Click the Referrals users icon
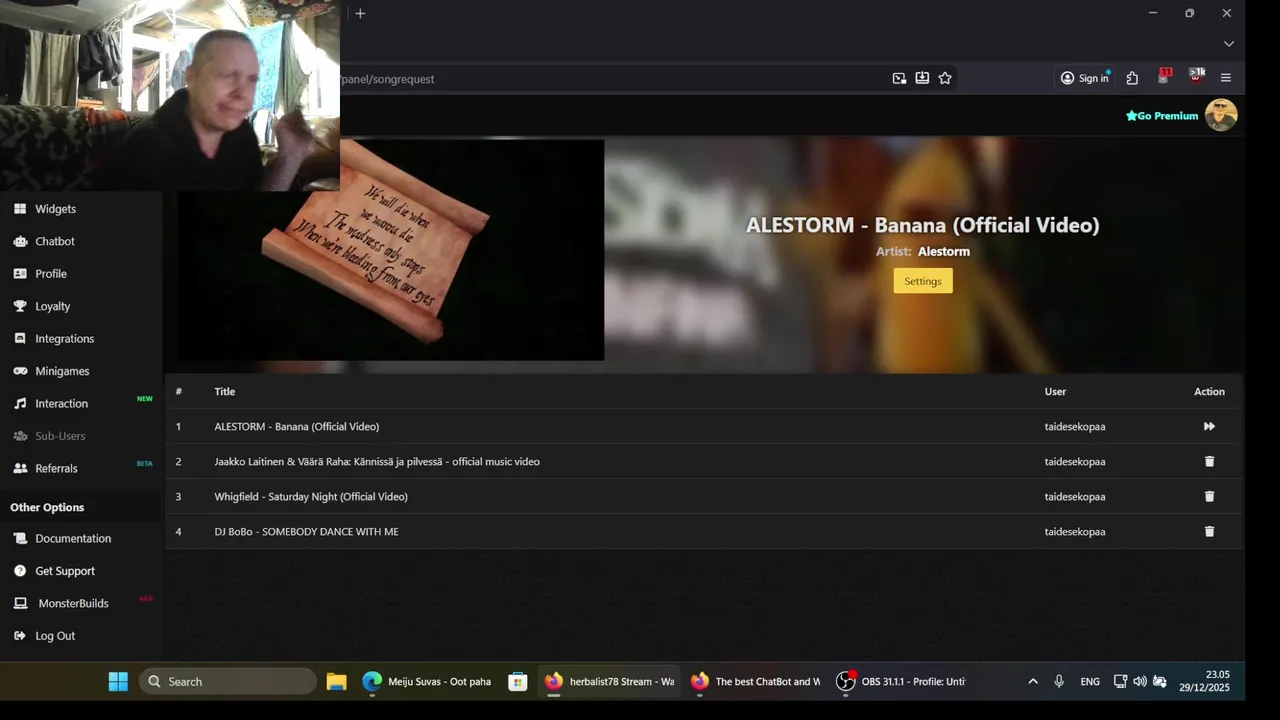 coord(20,468)
